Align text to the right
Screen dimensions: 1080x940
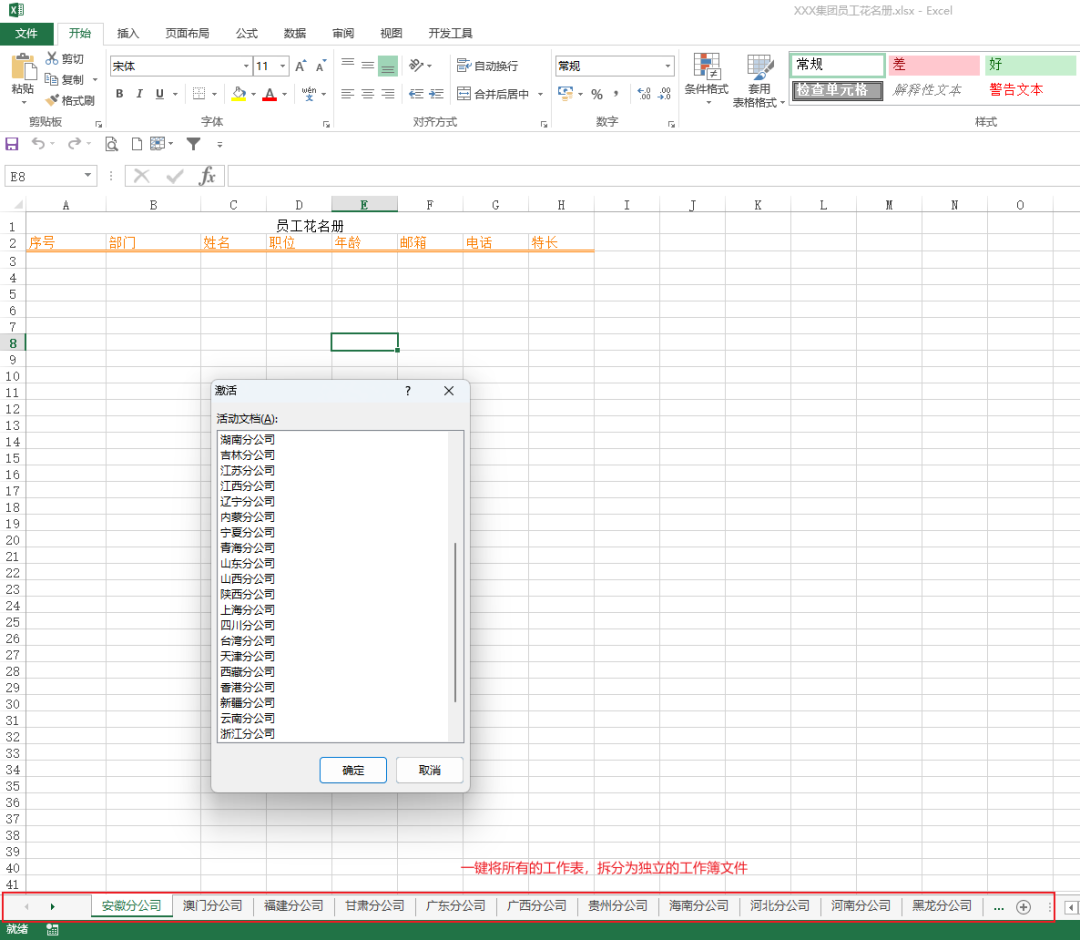[x=388, y=94]
